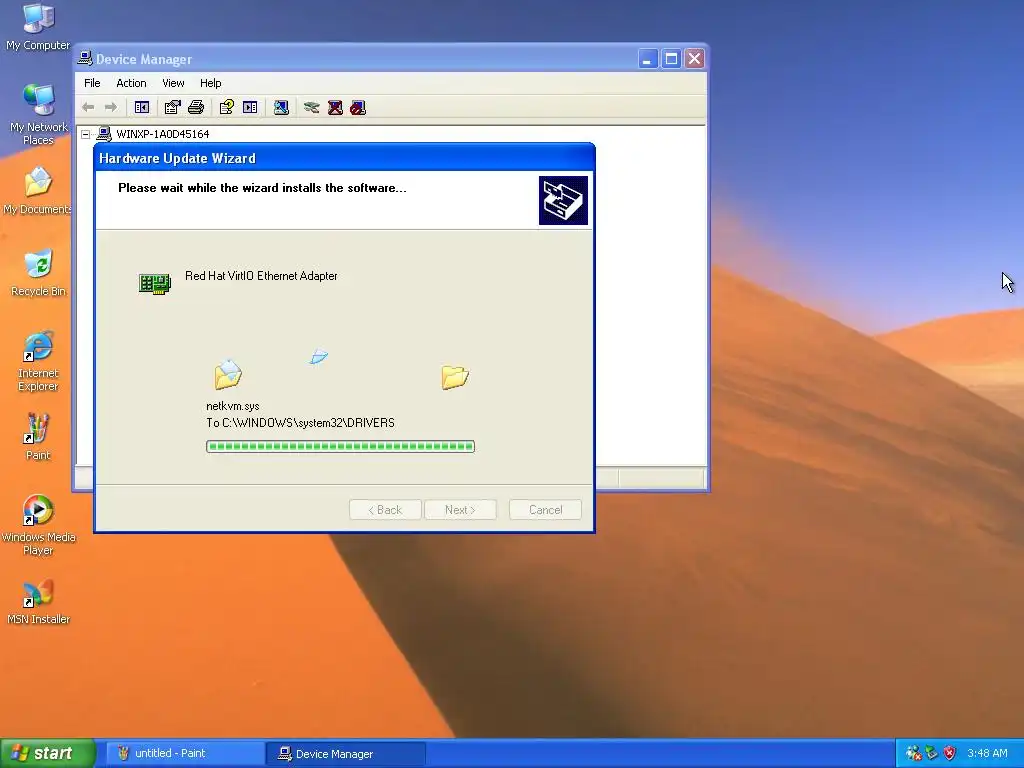This screenshot has height=768, width=1024.
Task: Click the green installation progress bar
Action: [x=340, y=447]
